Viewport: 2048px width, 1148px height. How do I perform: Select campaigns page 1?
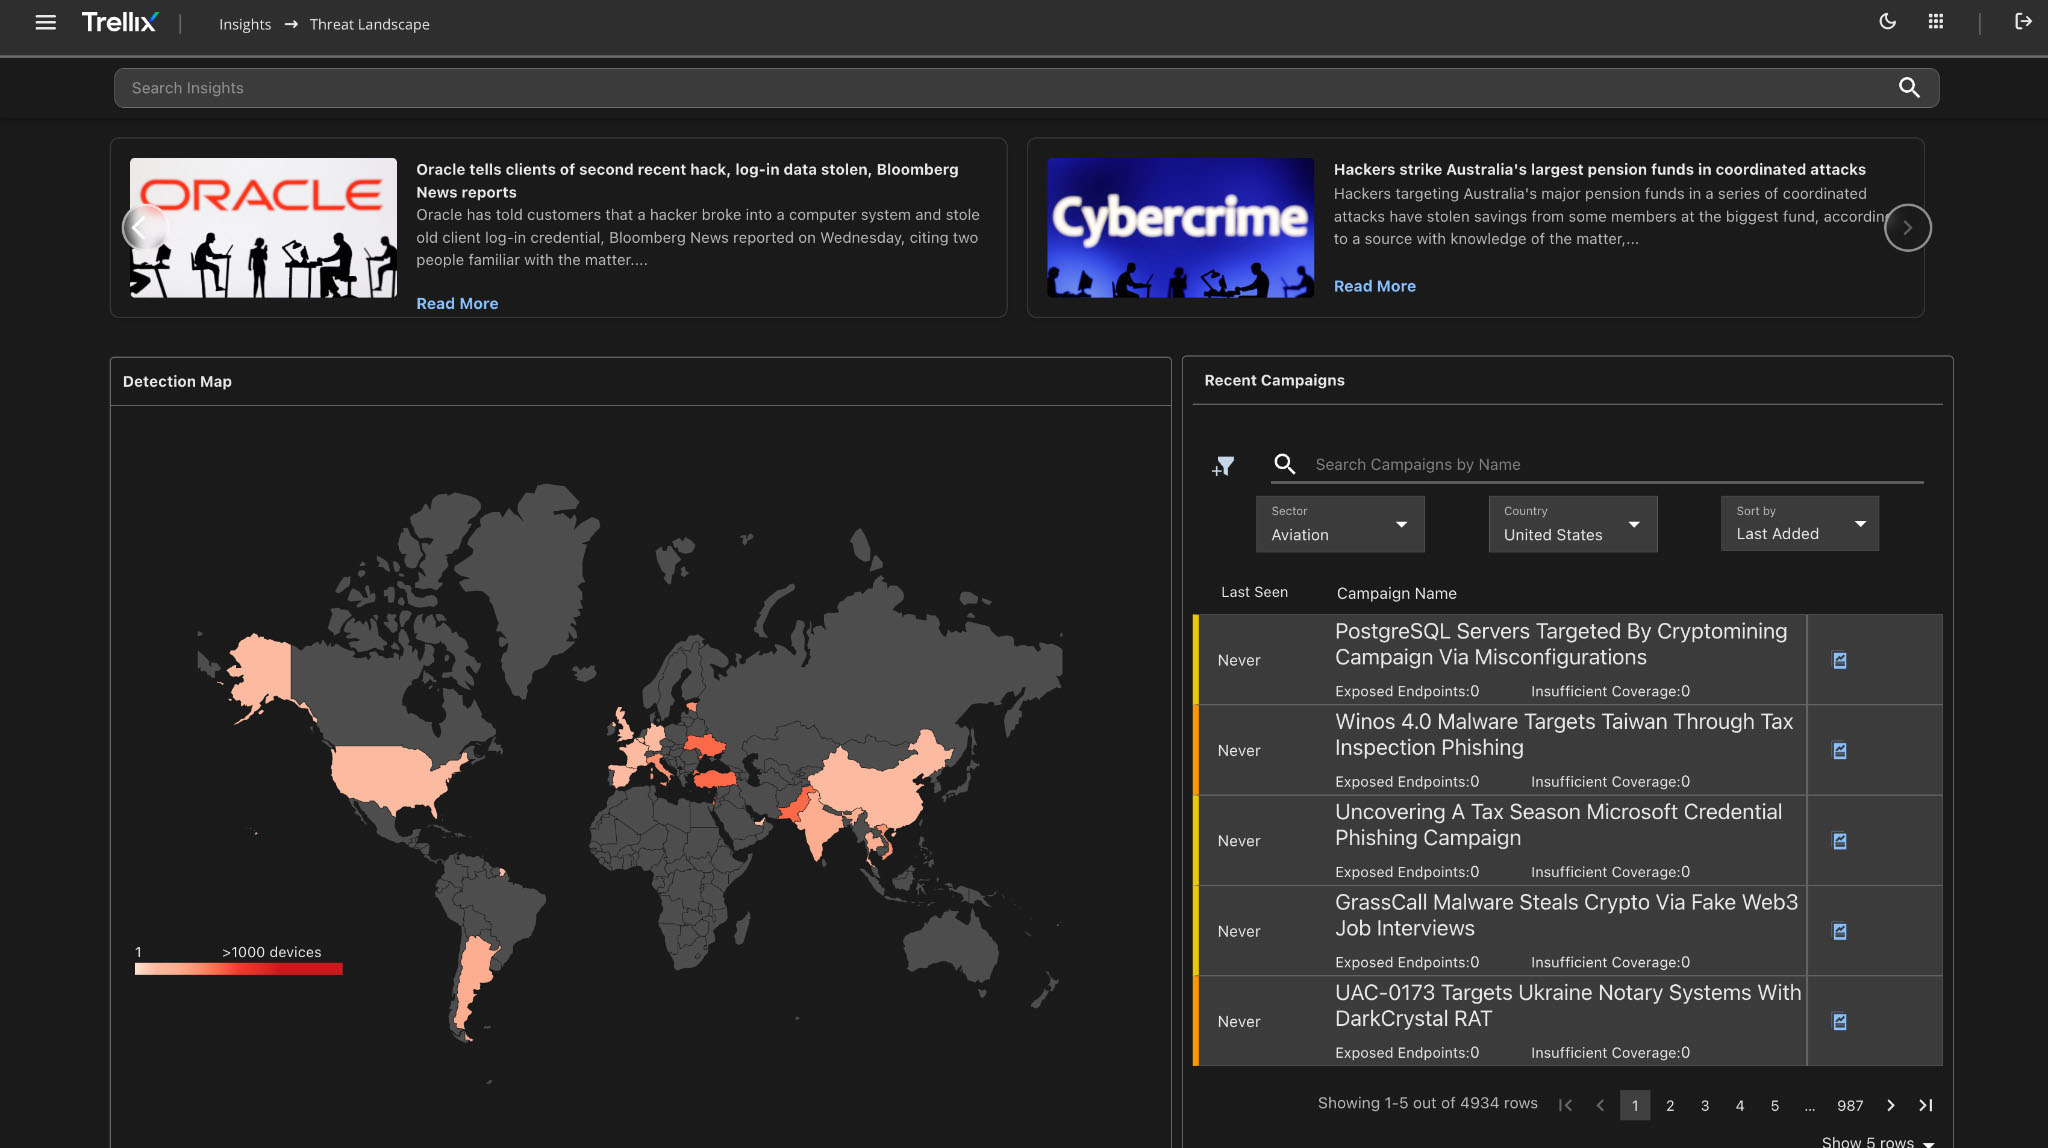(x=1635, y=1105)
